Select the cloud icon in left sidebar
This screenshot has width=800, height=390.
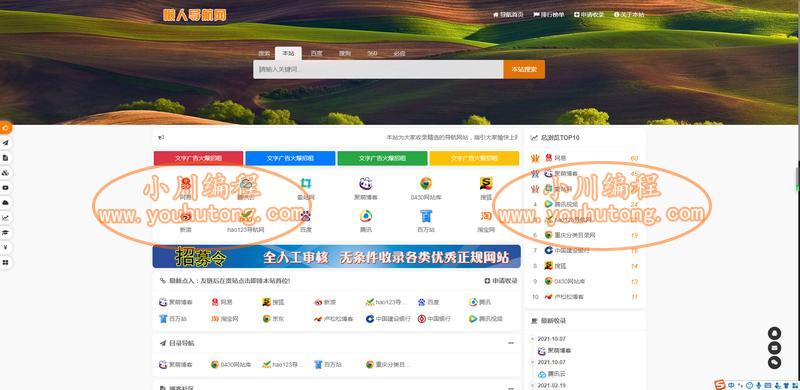coord(5,203)
